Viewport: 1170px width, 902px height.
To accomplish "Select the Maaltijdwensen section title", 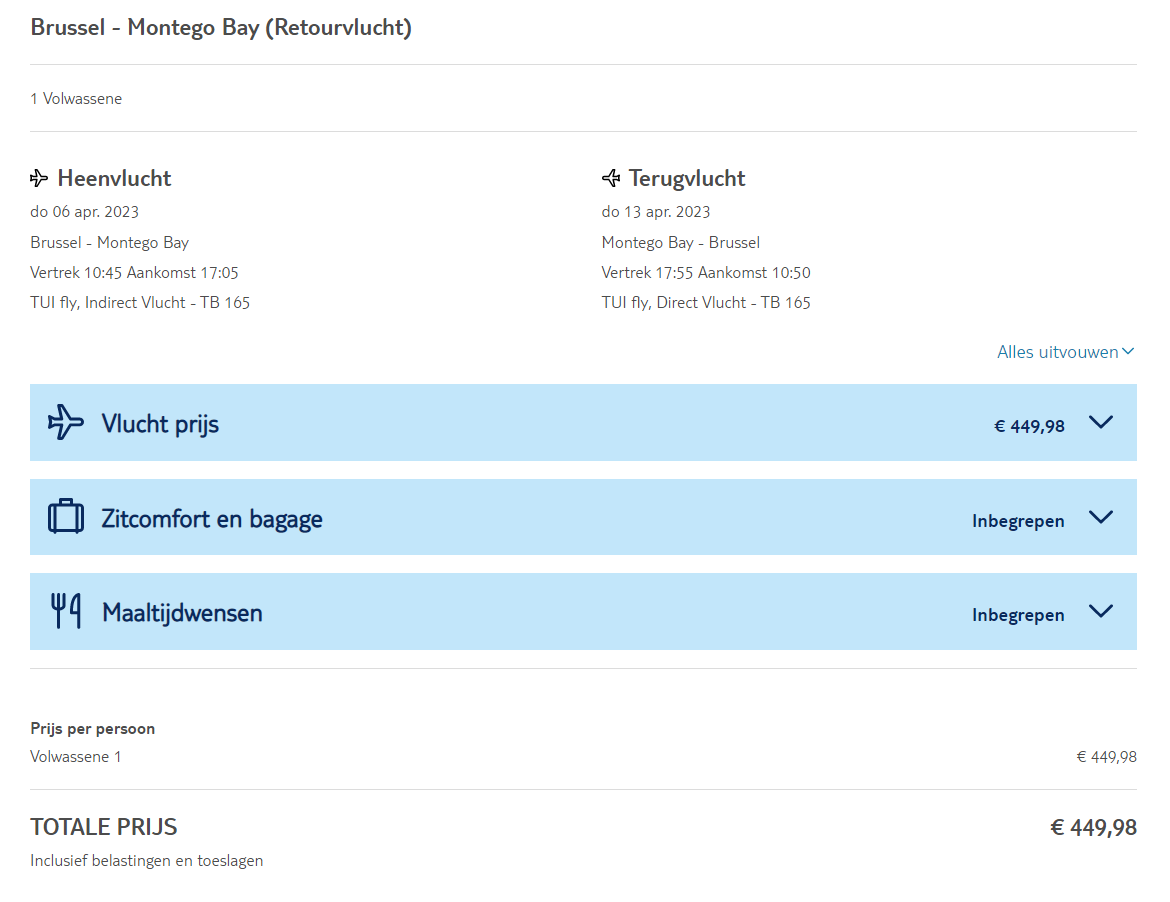I will pos(182,613).
